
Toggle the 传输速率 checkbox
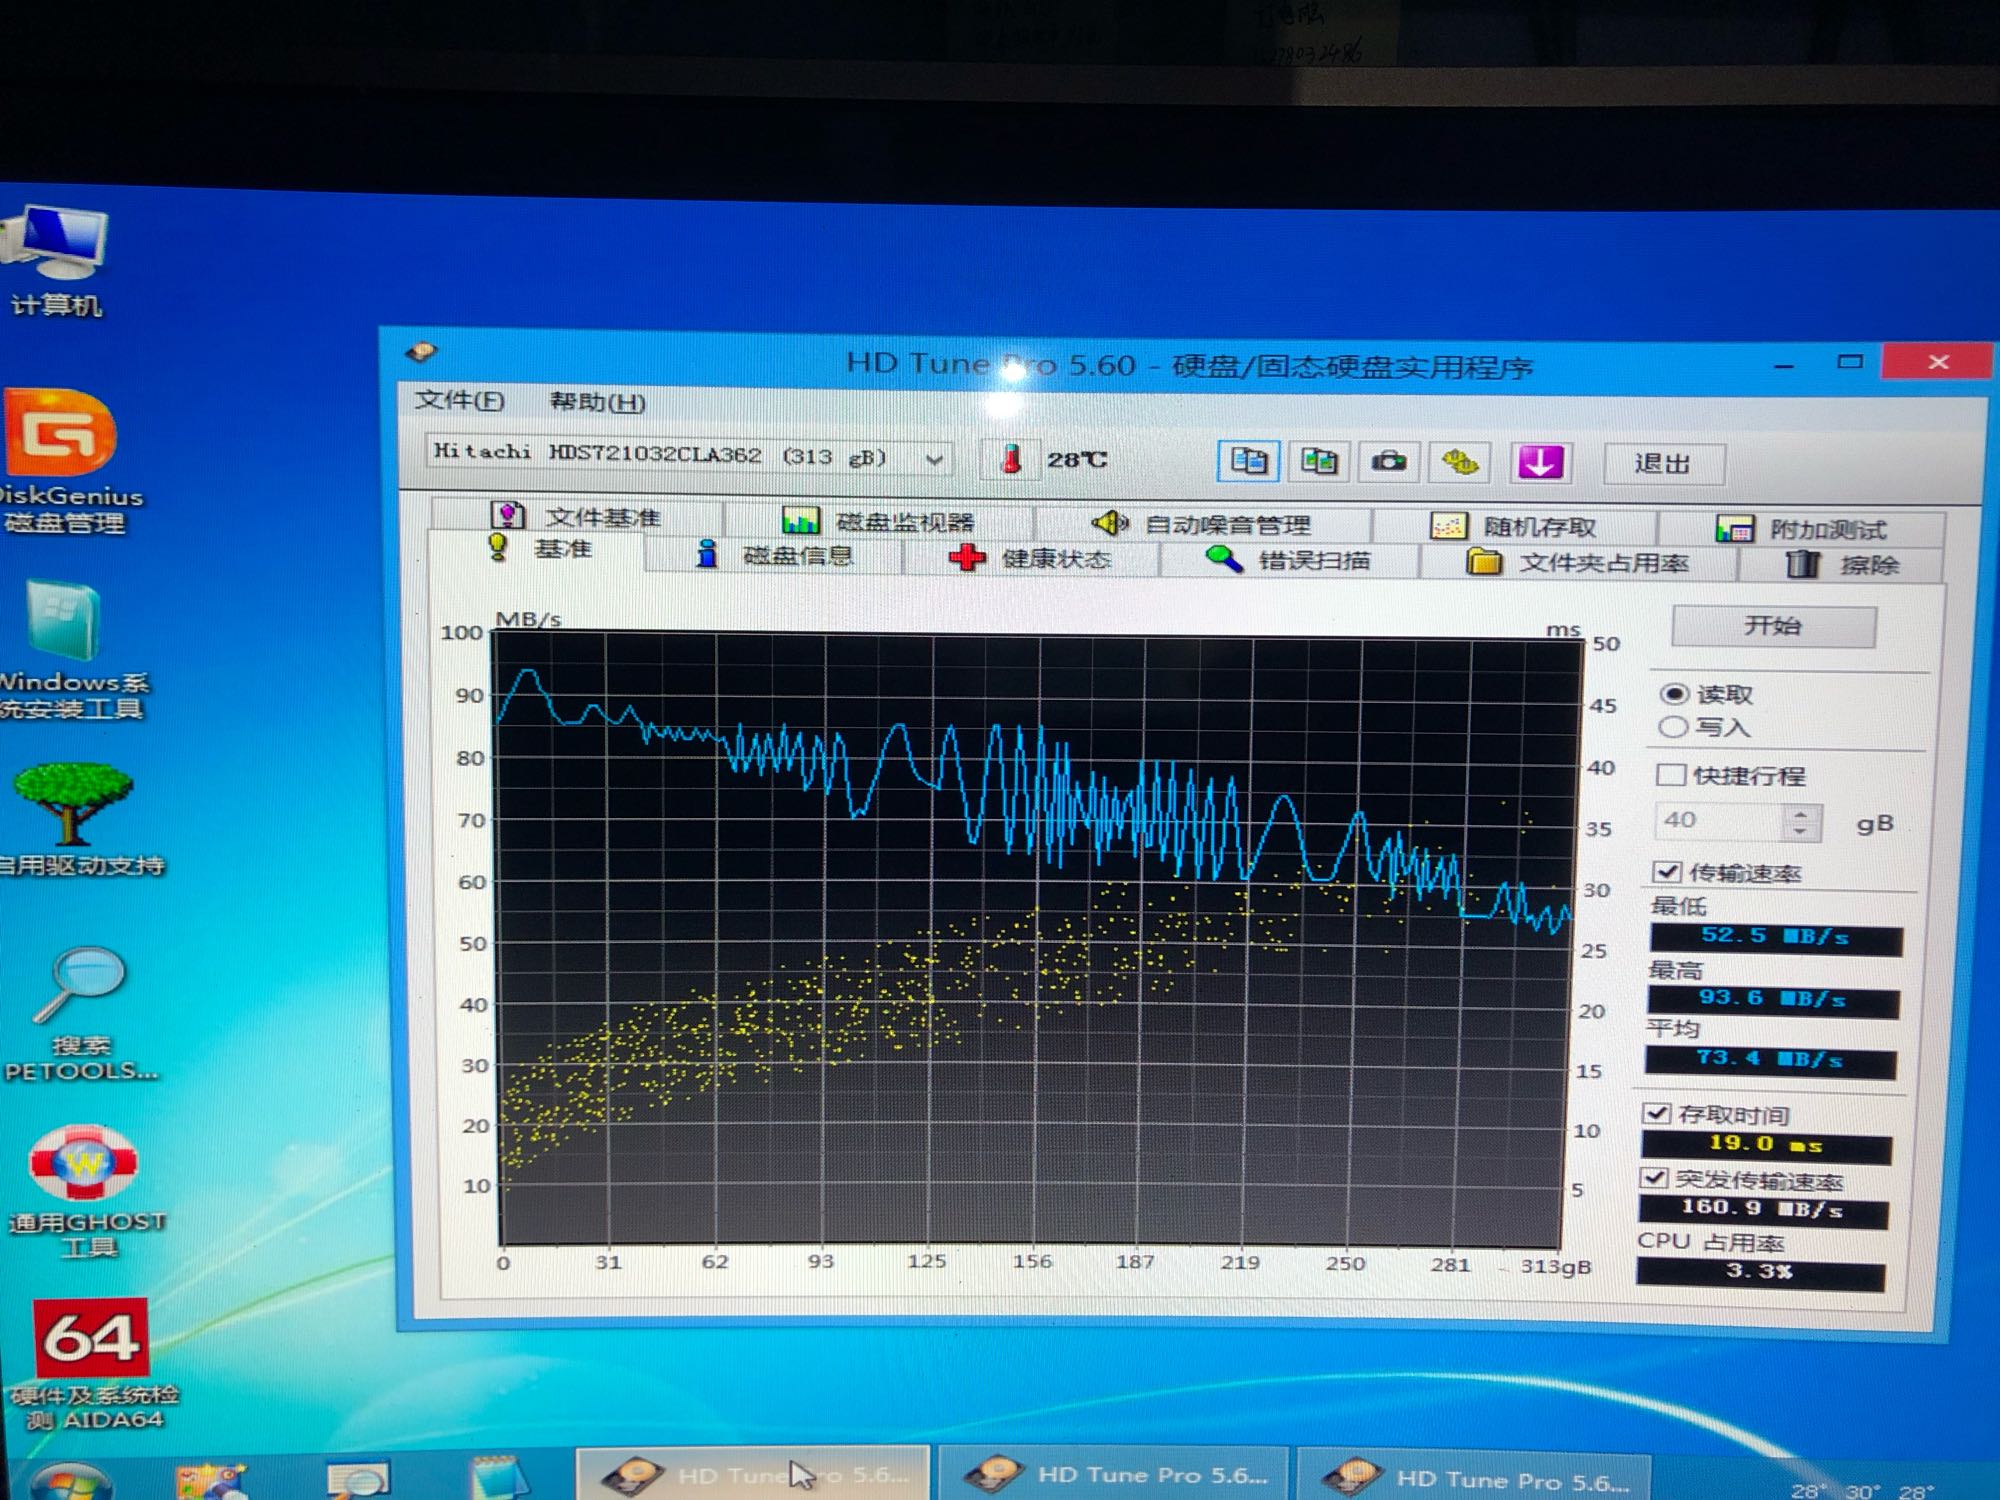(1667, 872)
